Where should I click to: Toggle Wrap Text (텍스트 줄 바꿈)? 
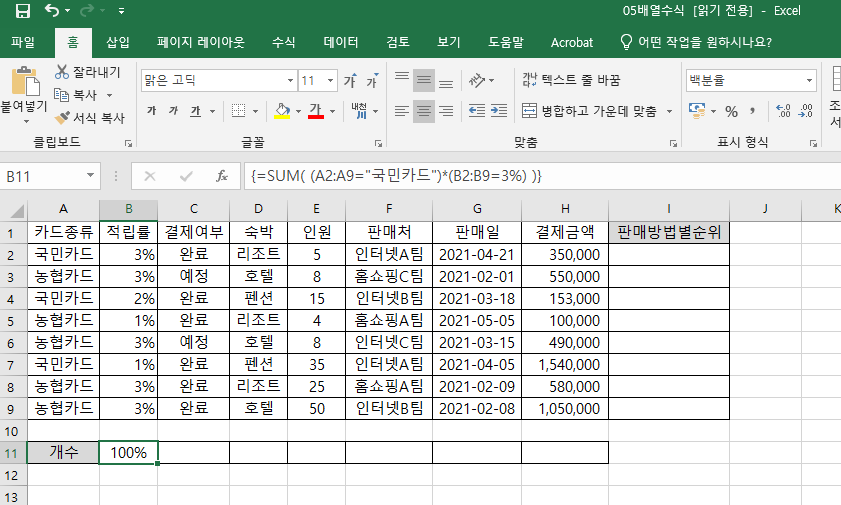pos(570,80)
